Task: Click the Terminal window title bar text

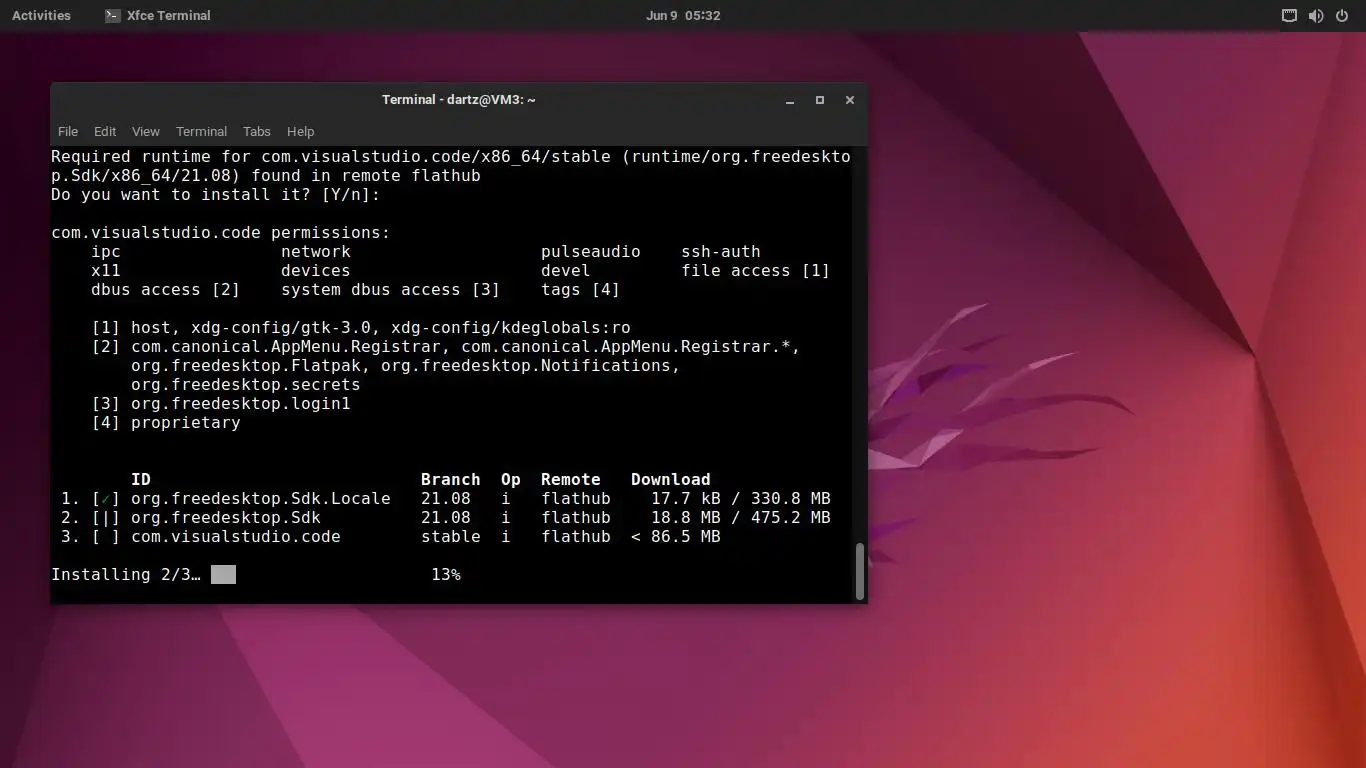Action: [459, 100]
